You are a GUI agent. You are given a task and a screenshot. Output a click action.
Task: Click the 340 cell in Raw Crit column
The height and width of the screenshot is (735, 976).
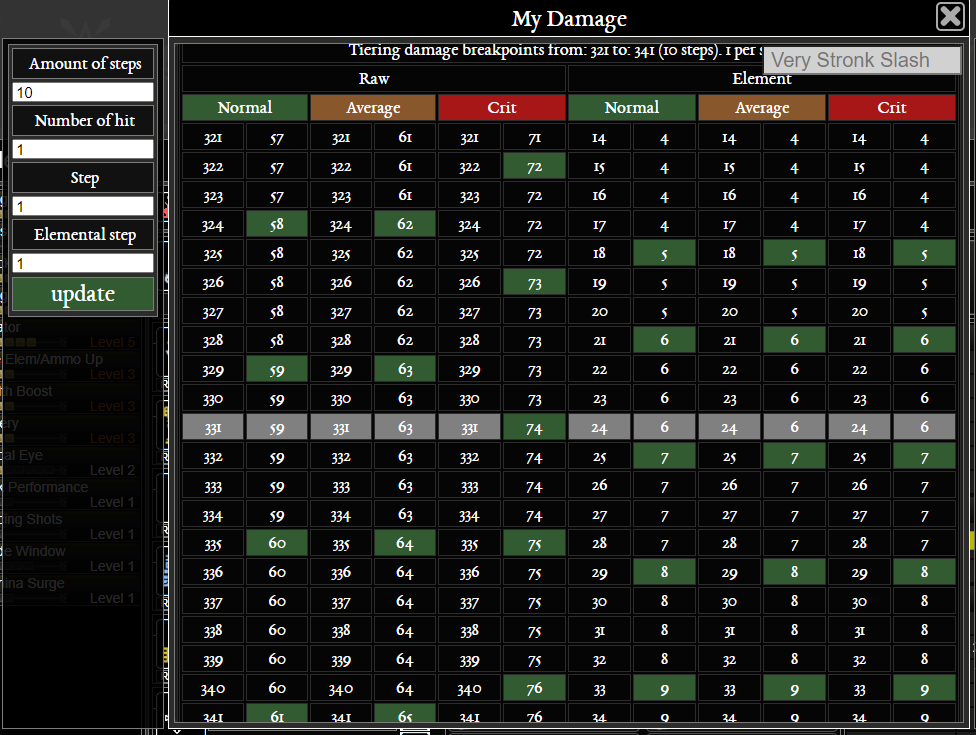tap(469, 688)
